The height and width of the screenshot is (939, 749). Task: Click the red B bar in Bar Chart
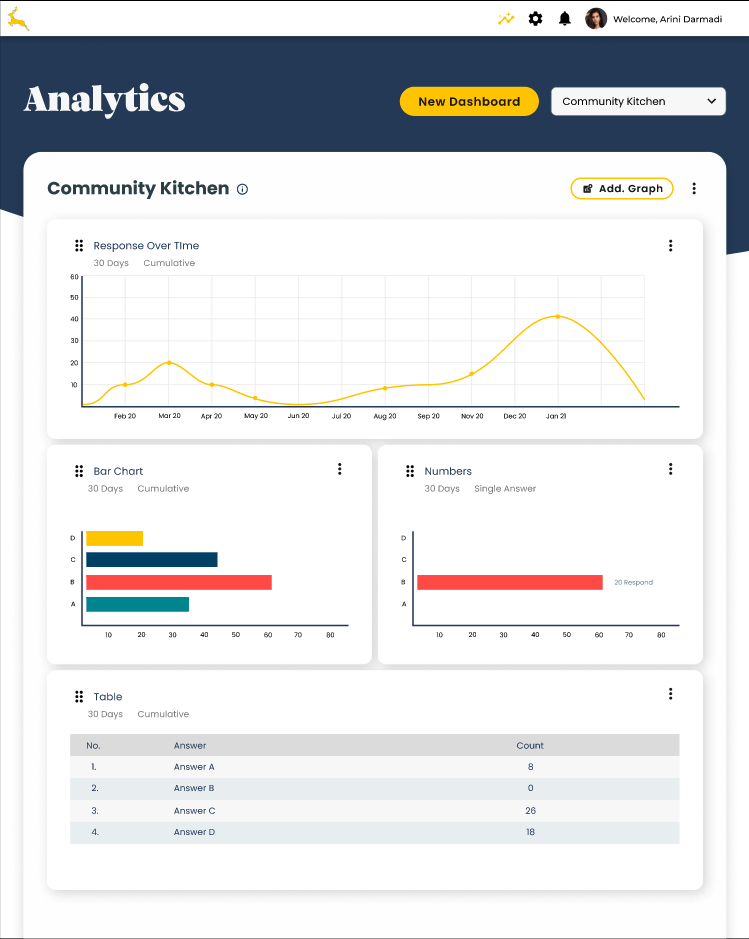[178, 582]
